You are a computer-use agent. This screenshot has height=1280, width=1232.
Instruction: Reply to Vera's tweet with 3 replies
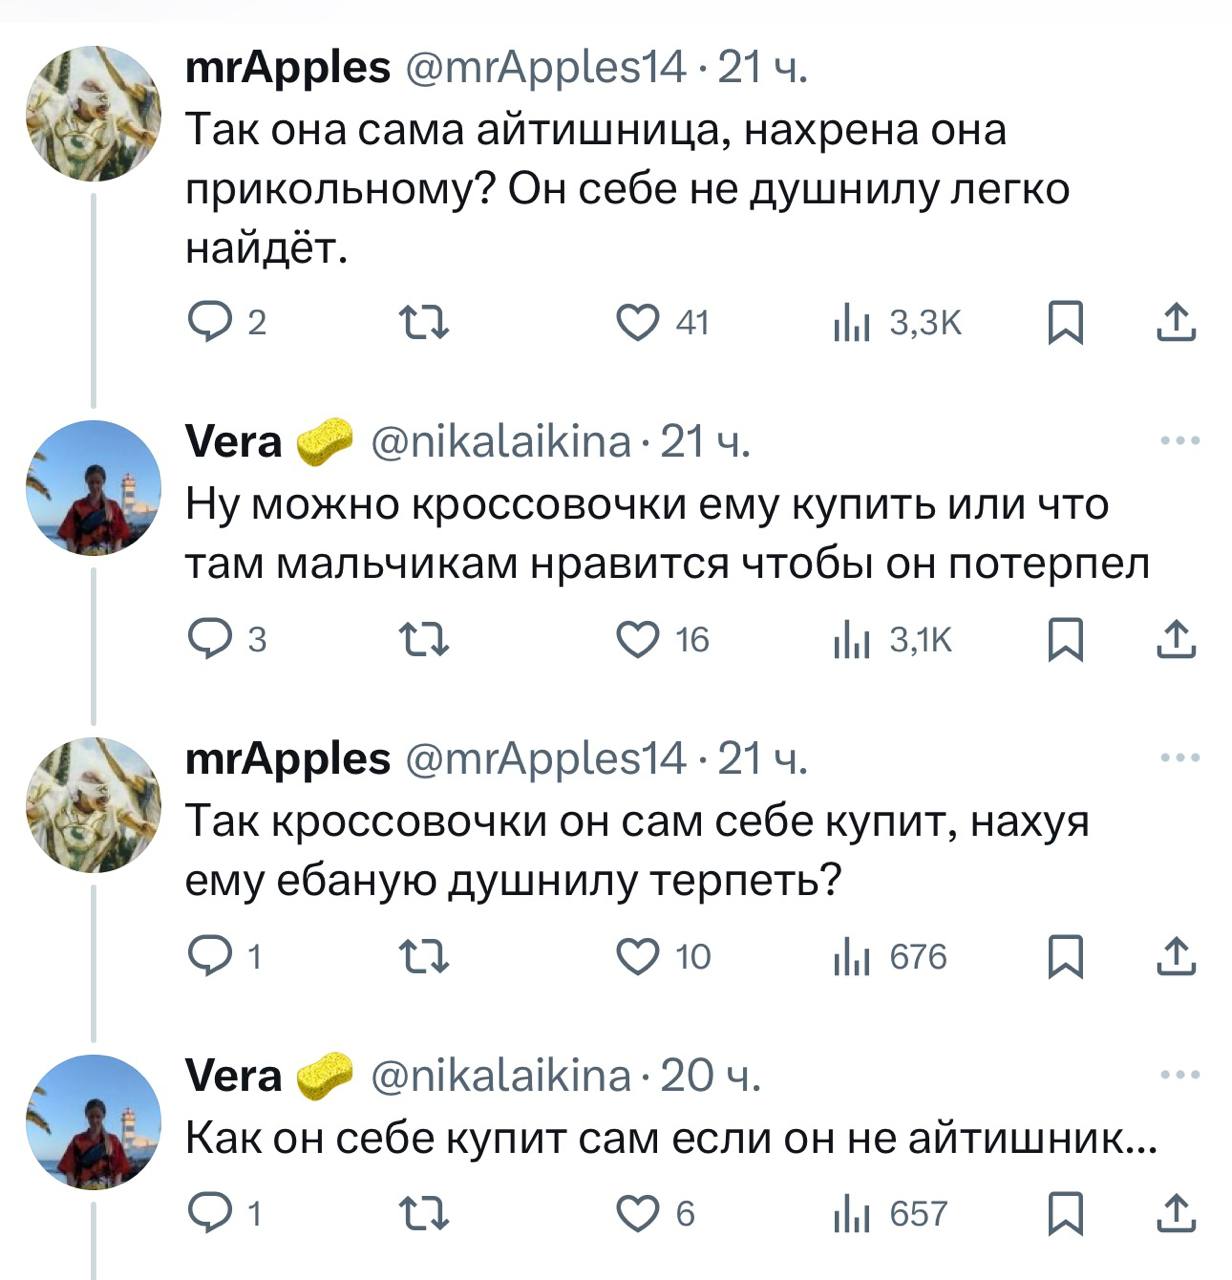tap(210, 640)
